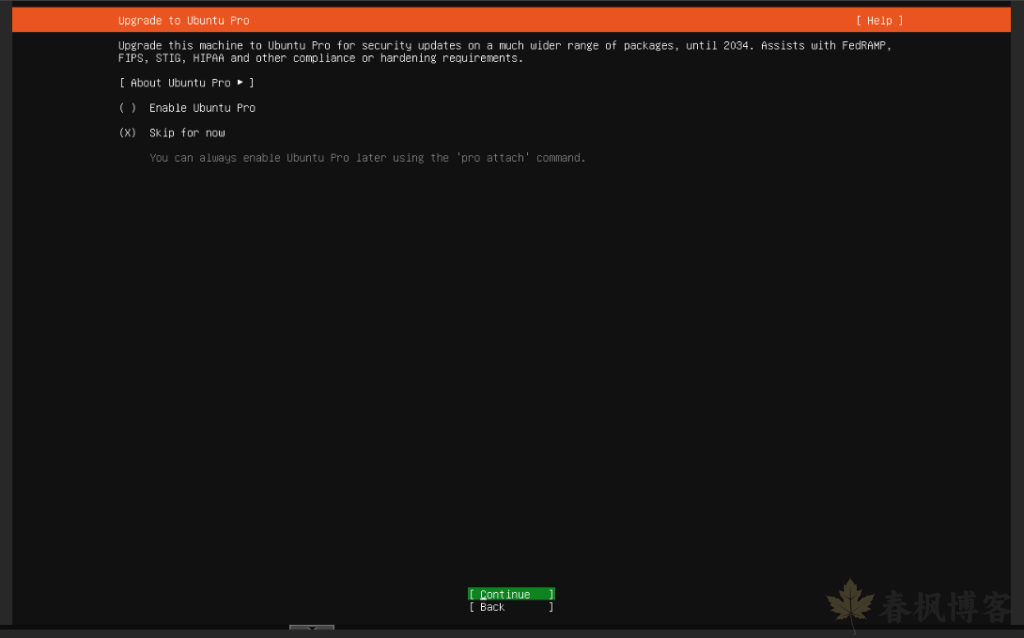Click the word FedRAMP in the description
This screenshot has width=1024, height=638.
coord(865,46)
